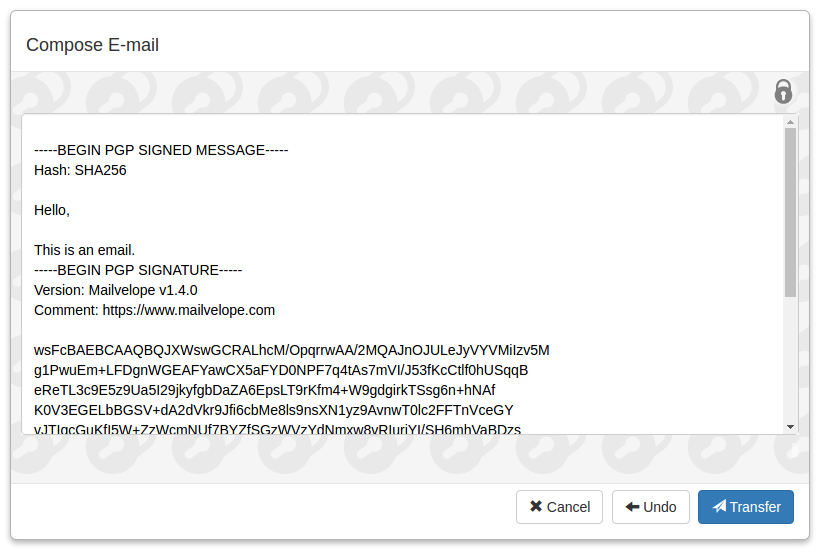Click signature line starting with wsFcBAEBCAAQ
824x552 pixels.
click(291, 350)
